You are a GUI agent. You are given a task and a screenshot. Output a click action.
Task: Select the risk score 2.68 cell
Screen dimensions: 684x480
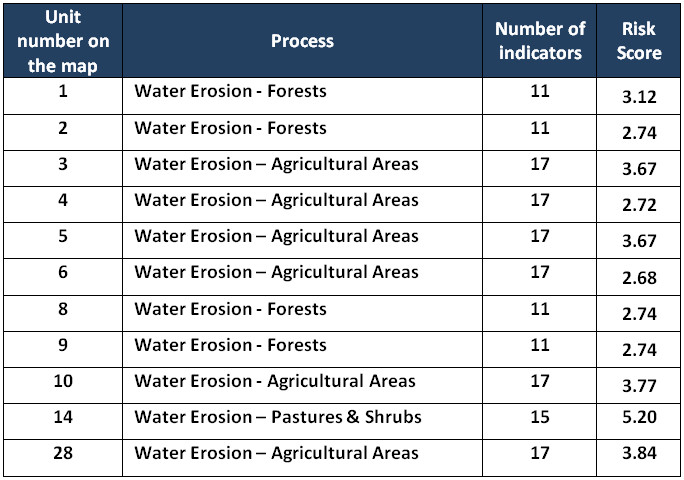point(639,277)
